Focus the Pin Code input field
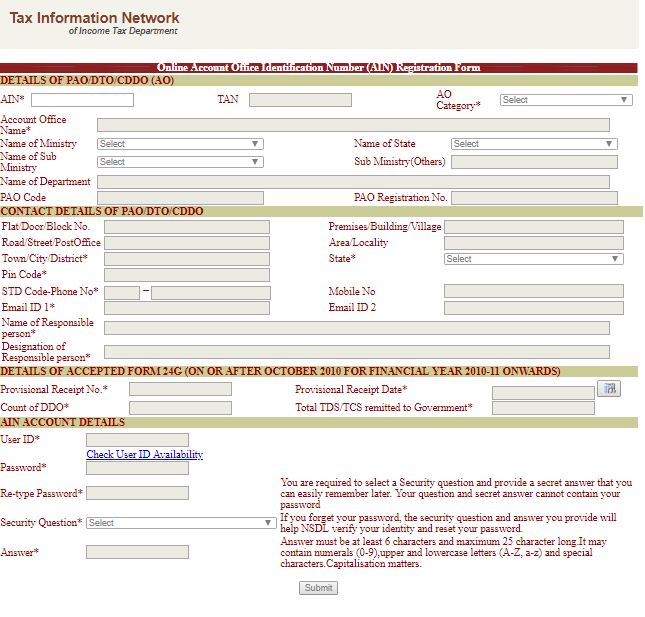This screenshot has height=617, width=645. click(186, 275)
